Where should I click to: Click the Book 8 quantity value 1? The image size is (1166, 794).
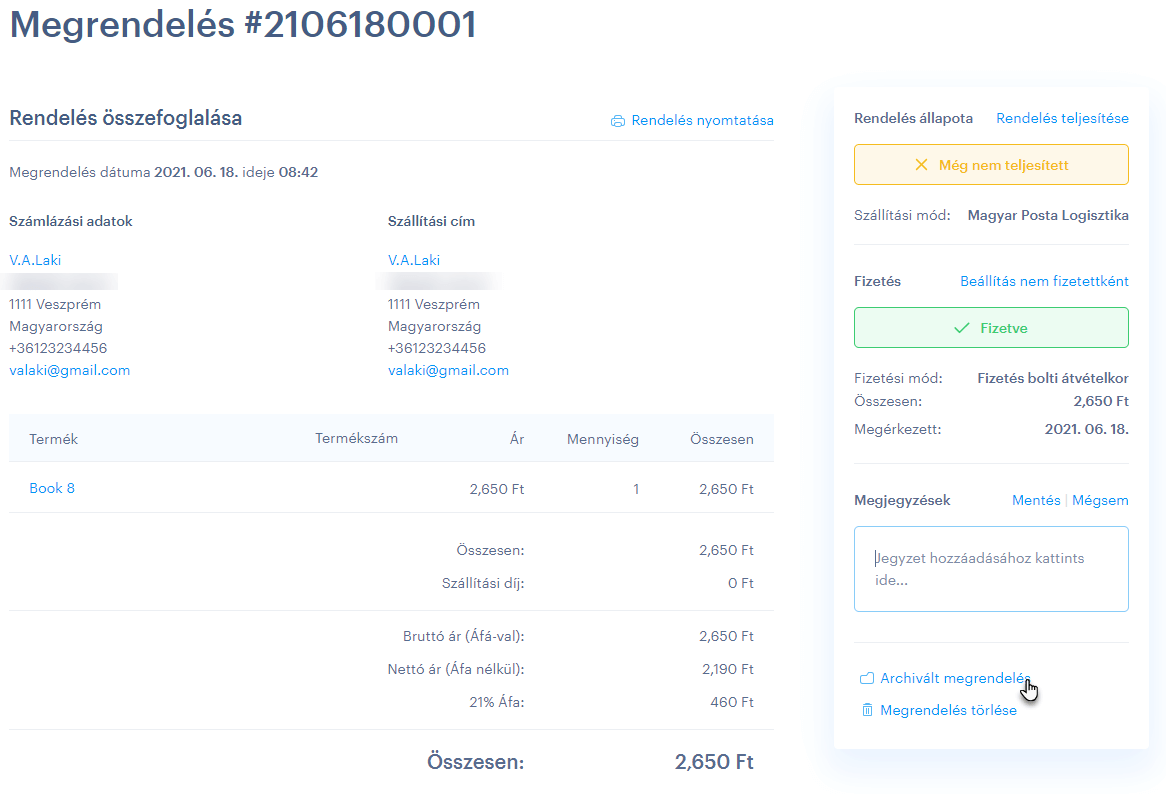636,489
